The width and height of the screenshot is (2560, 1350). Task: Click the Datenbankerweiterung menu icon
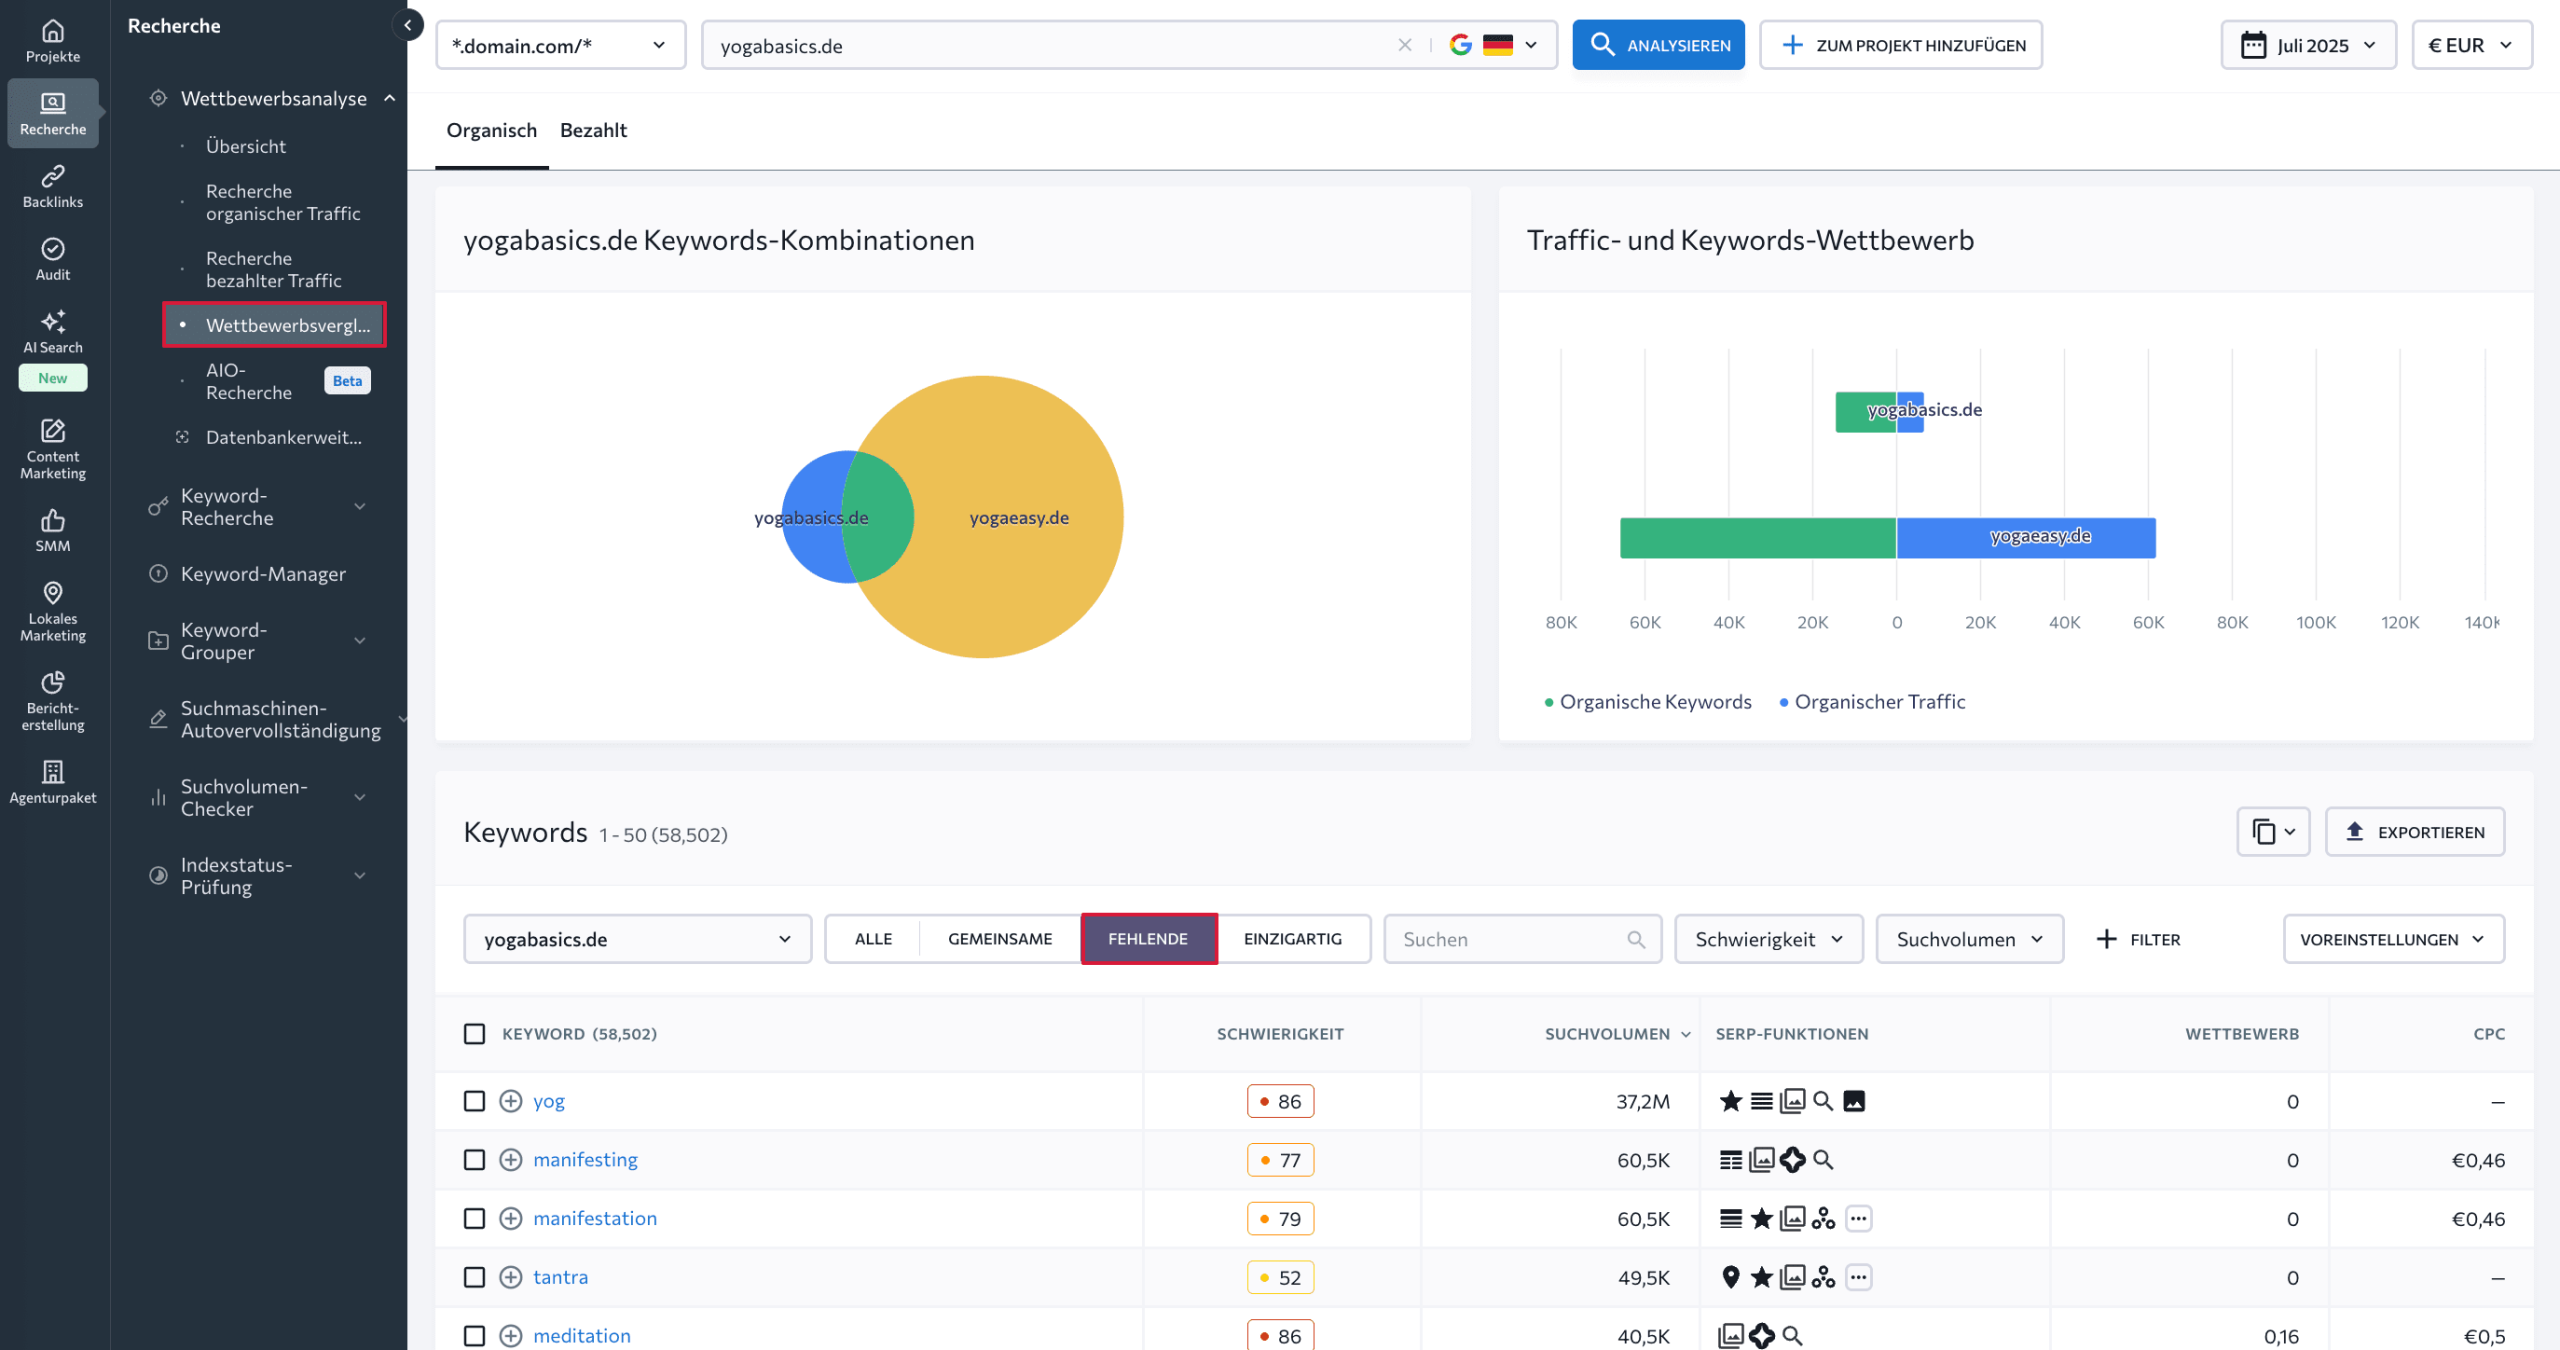[182, 437]
